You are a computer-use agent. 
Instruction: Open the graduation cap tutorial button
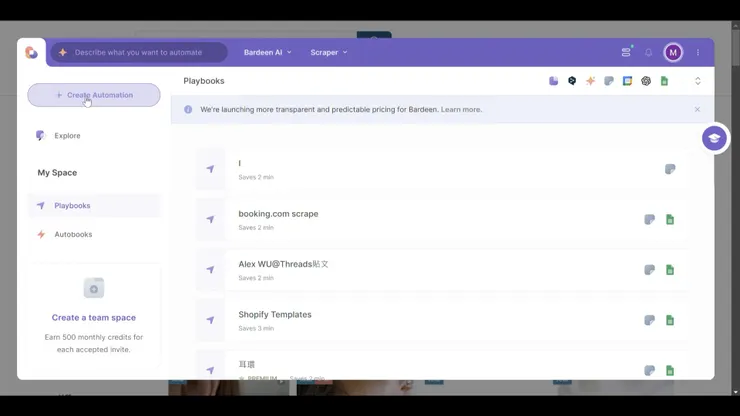pos(714,138)
